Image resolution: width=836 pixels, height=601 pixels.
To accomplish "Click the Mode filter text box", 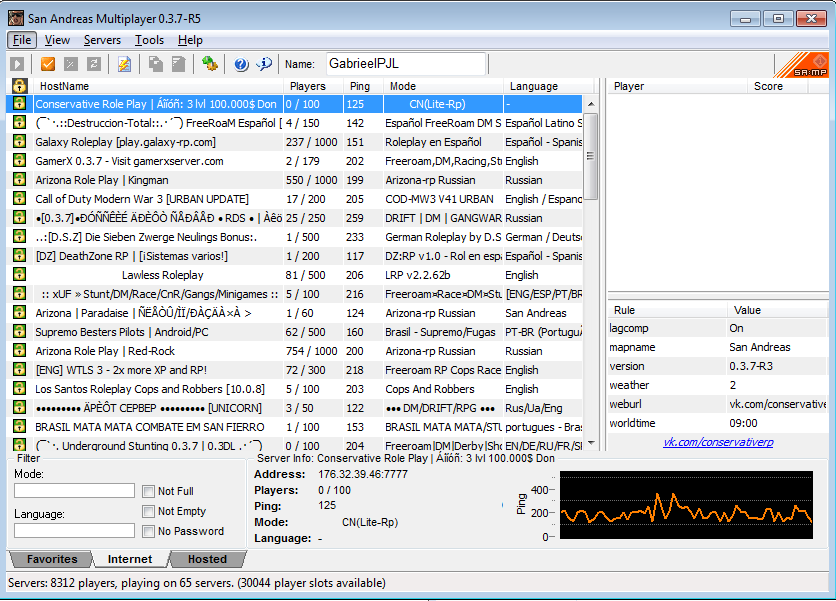I will [74, 491].
